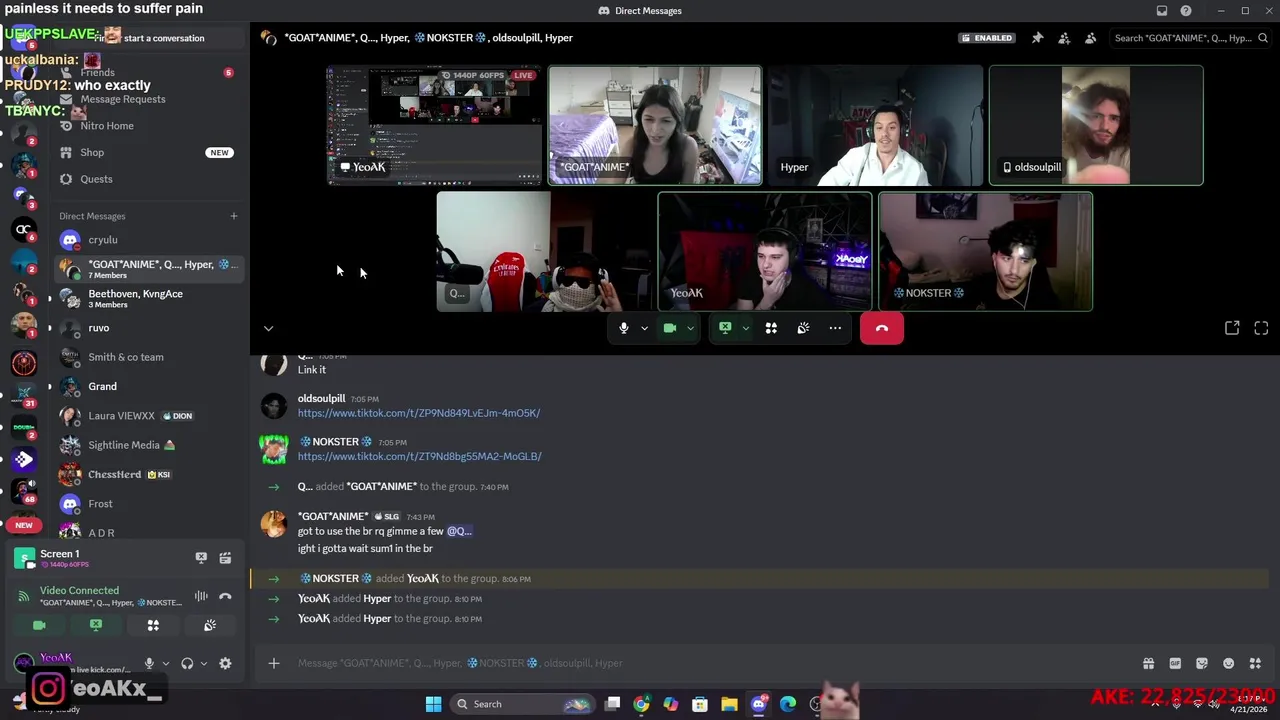Image resolution: width=1280 pixels, height=720 pixels.
Task: Open the Shop page in sidebar
Action: pos(148,153)
